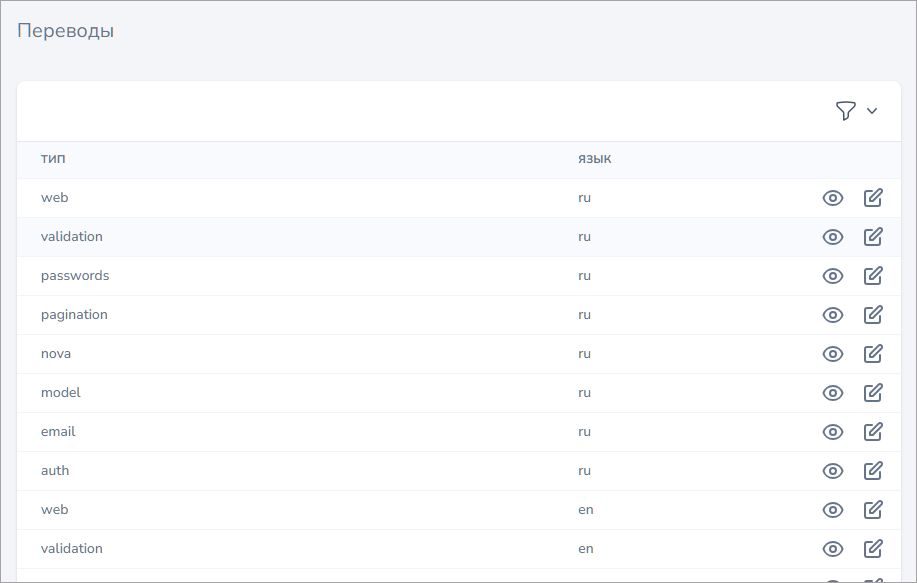Expand the filter dropdown chevron
This screenshot has width=917, height=583.
872,111
